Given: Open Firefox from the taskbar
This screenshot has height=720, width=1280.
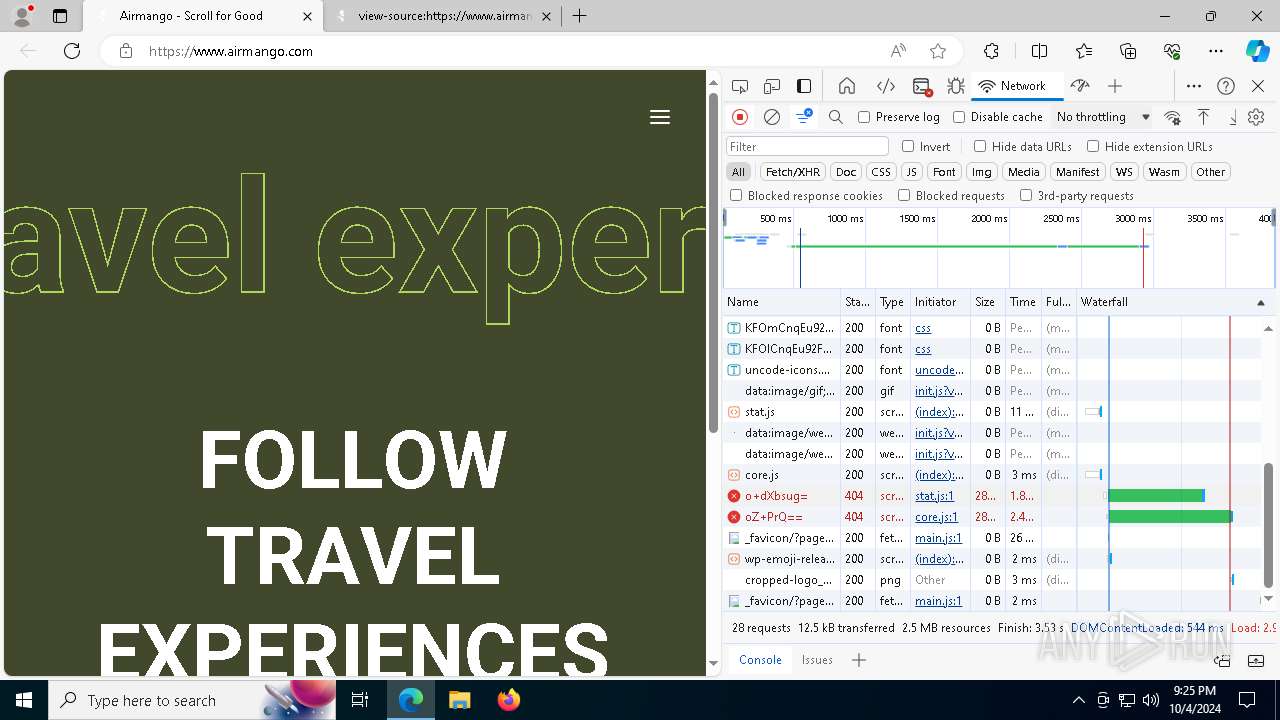Looking at the screenshot, I should pos(509,700).
